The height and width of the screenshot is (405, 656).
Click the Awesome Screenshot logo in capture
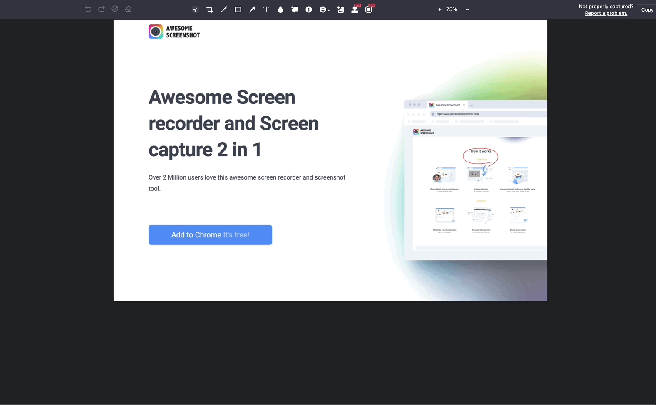pyautogui.click(x=174, y=31)
